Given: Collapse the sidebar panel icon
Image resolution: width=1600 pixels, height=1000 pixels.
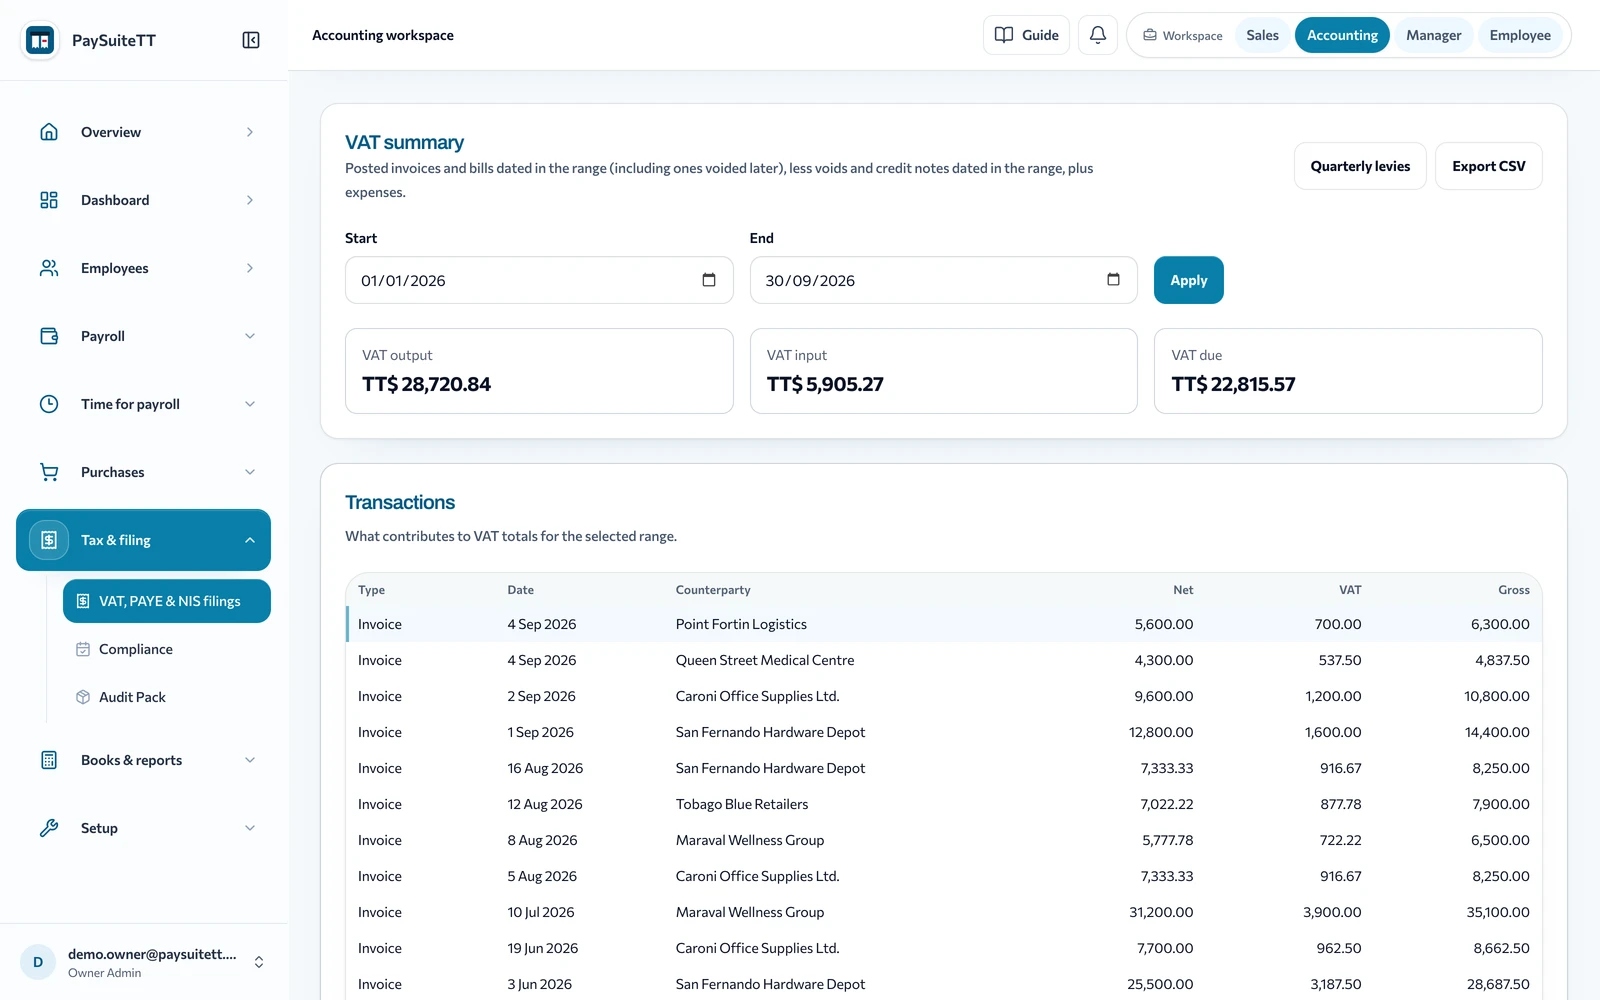Looking at the screenshot, I should pyautogui.click(x=251, y=40).
